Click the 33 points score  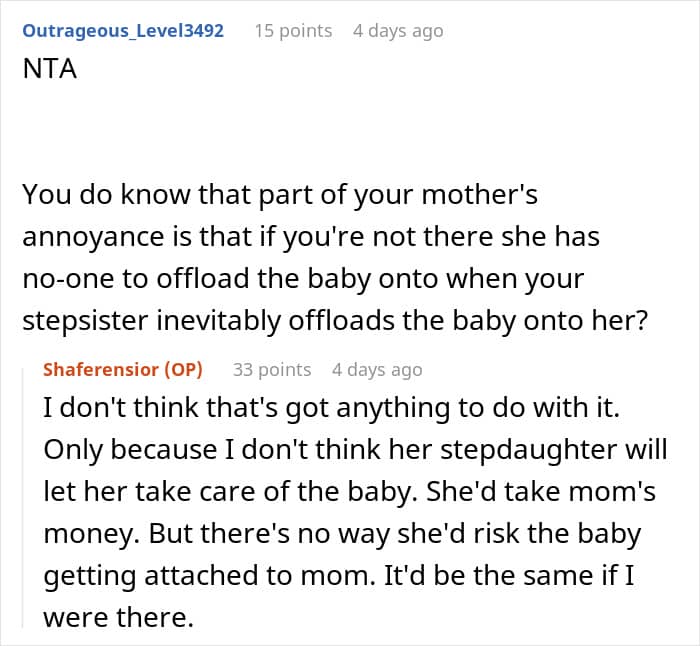coord(272,370)
